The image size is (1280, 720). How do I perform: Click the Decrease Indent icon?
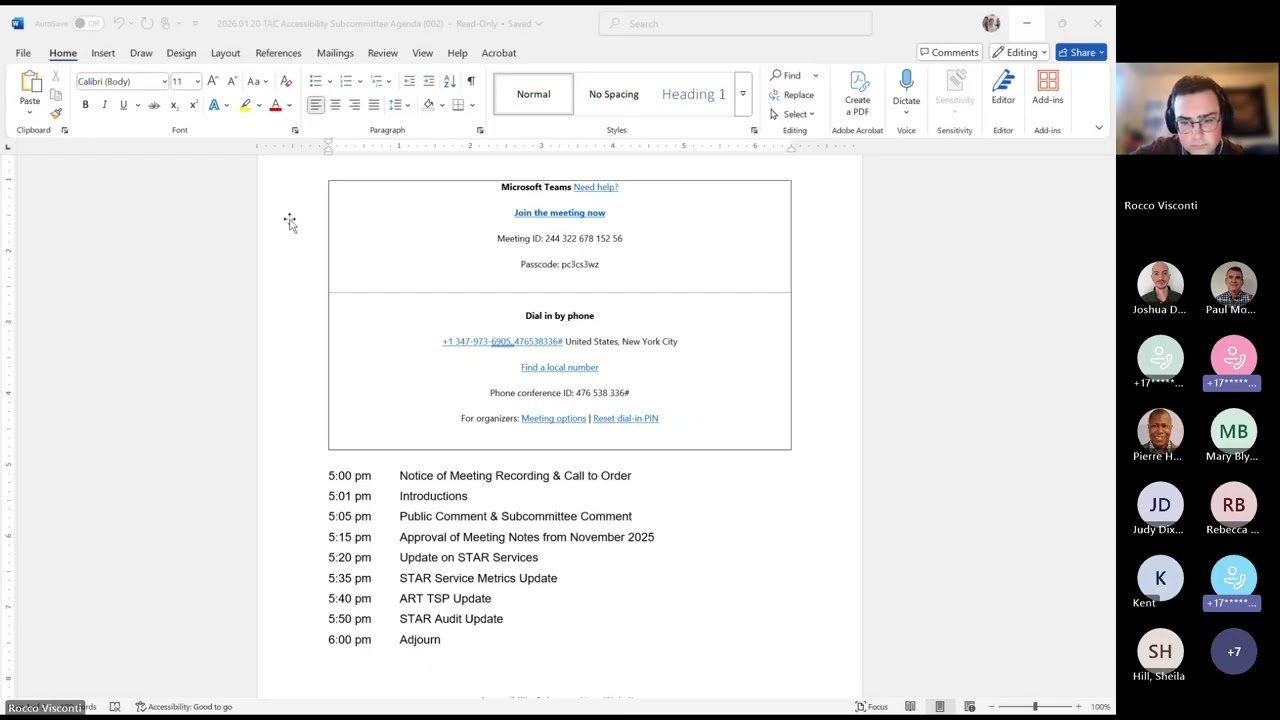click(409, 81)
